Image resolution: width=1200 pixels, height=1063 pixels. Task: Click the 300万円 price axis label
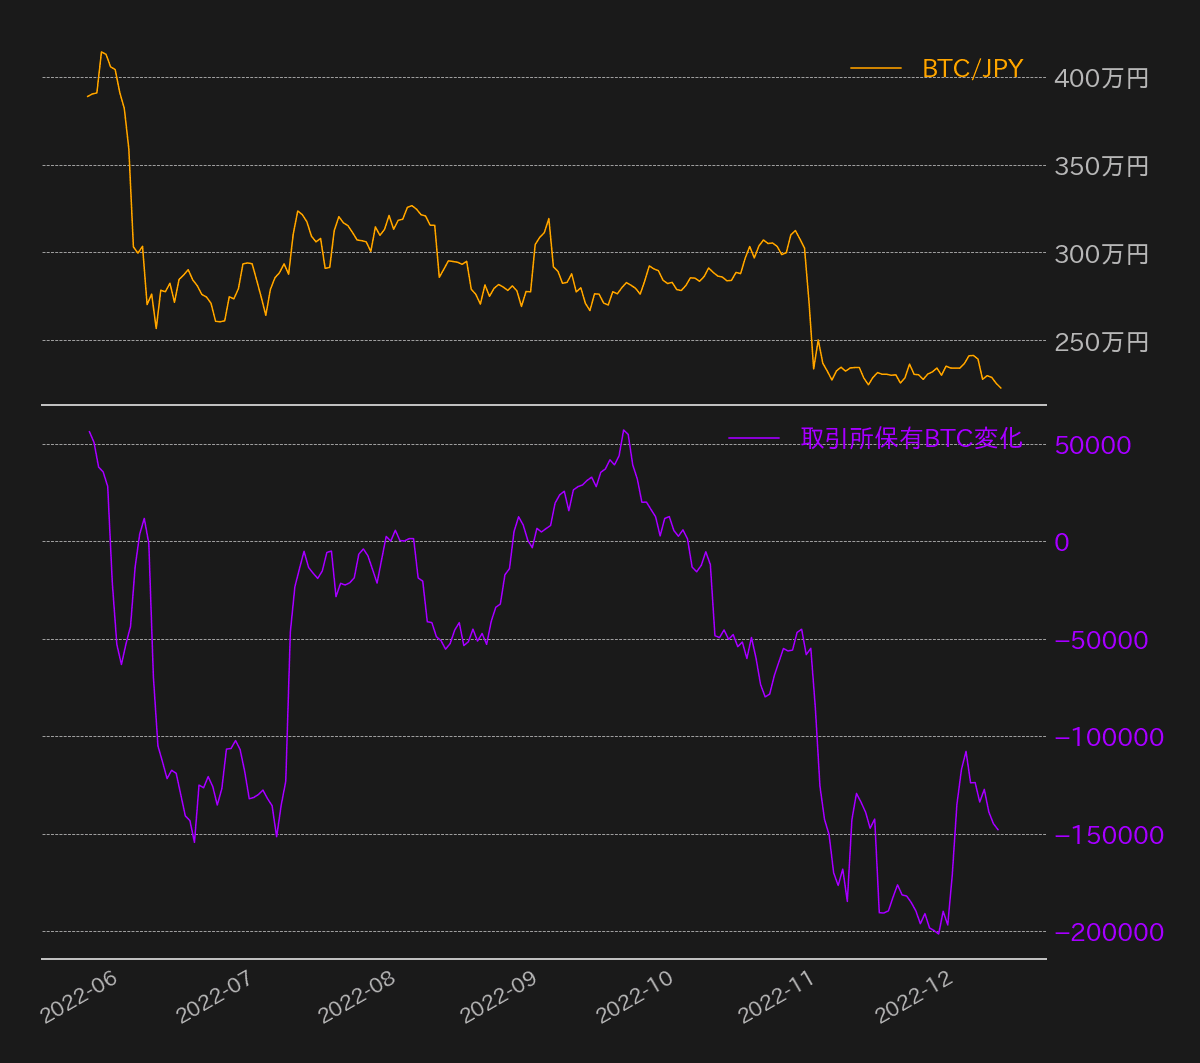[1101, 254]
